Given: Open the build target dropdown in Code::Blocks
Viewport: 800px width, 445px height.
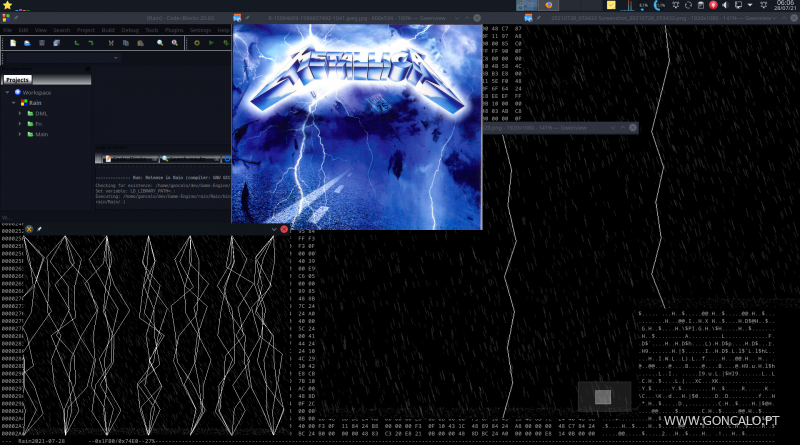Looking at the screenshot, I should pos(116,58).
